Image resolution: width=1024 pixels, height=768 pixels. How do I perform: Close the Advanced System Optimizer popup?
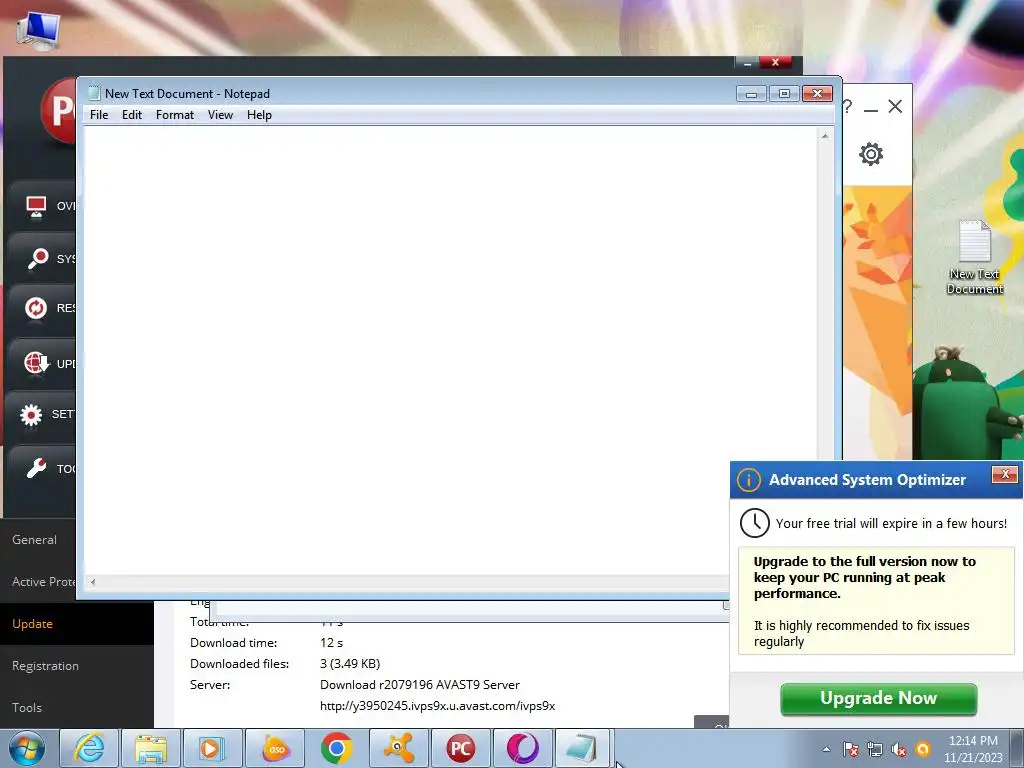pos(1004,474)
